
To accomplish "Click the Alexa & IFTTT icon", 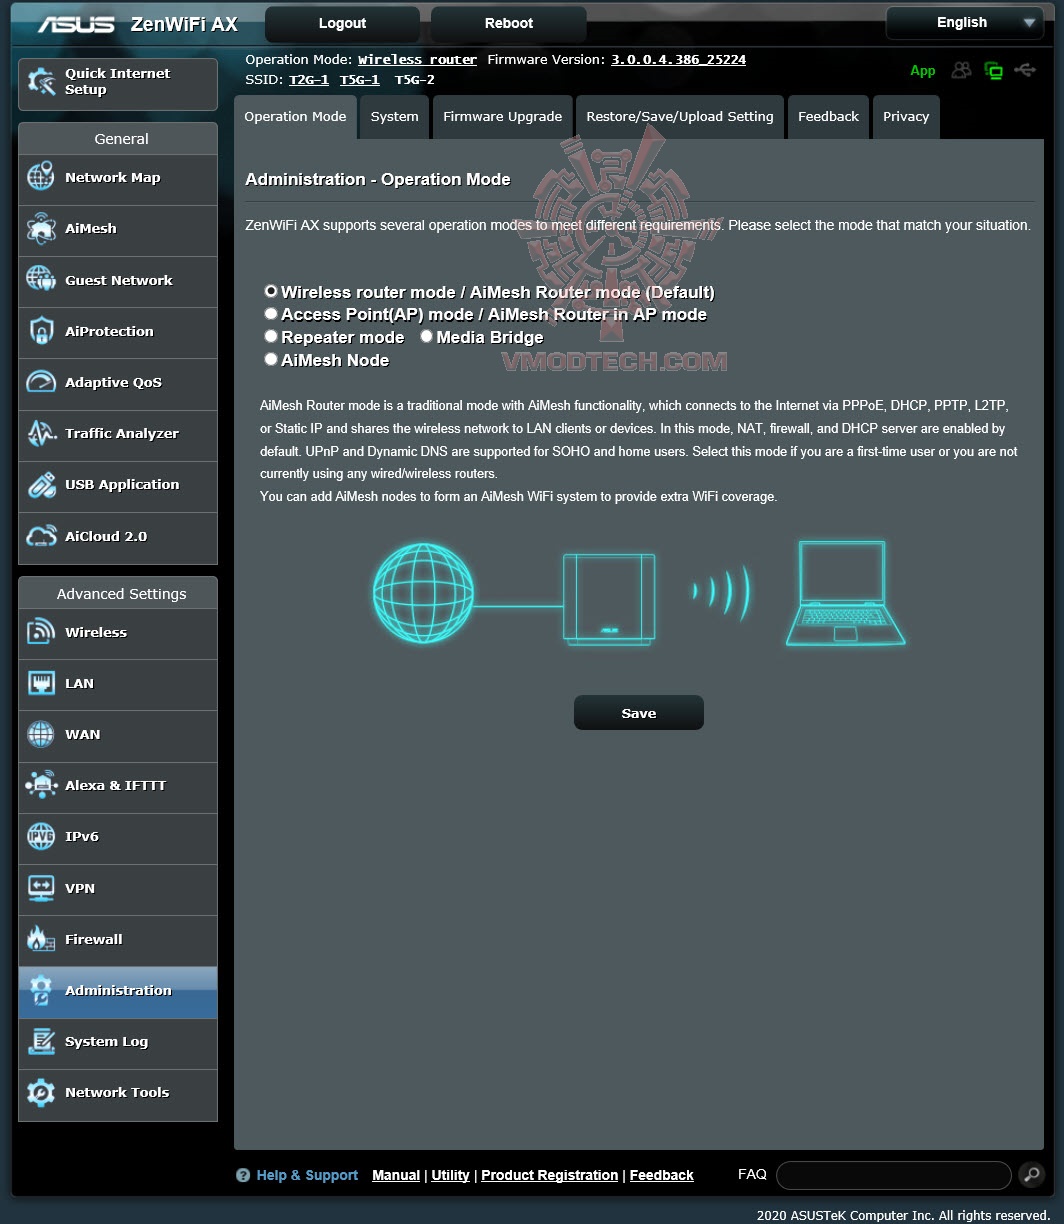I will [41, 785].
